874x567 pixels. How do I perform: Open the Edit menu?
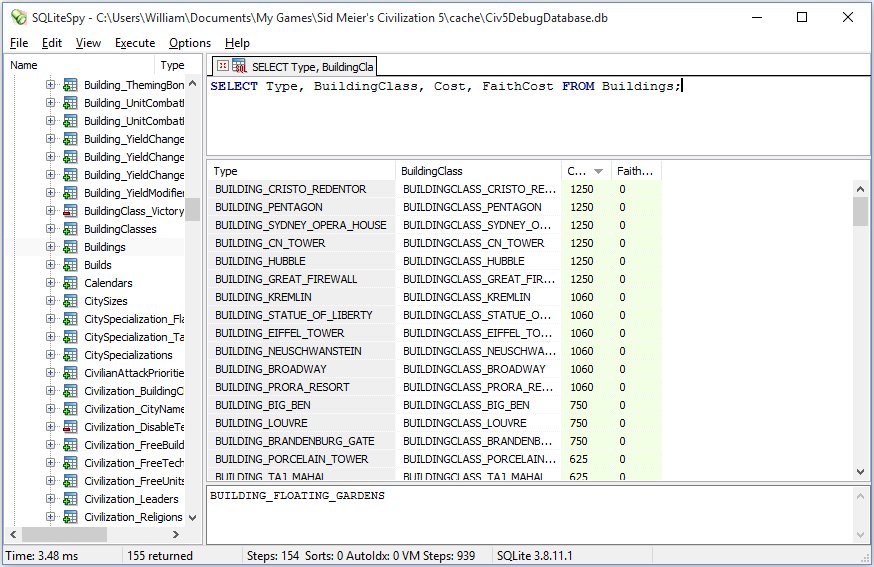(52, 43)
